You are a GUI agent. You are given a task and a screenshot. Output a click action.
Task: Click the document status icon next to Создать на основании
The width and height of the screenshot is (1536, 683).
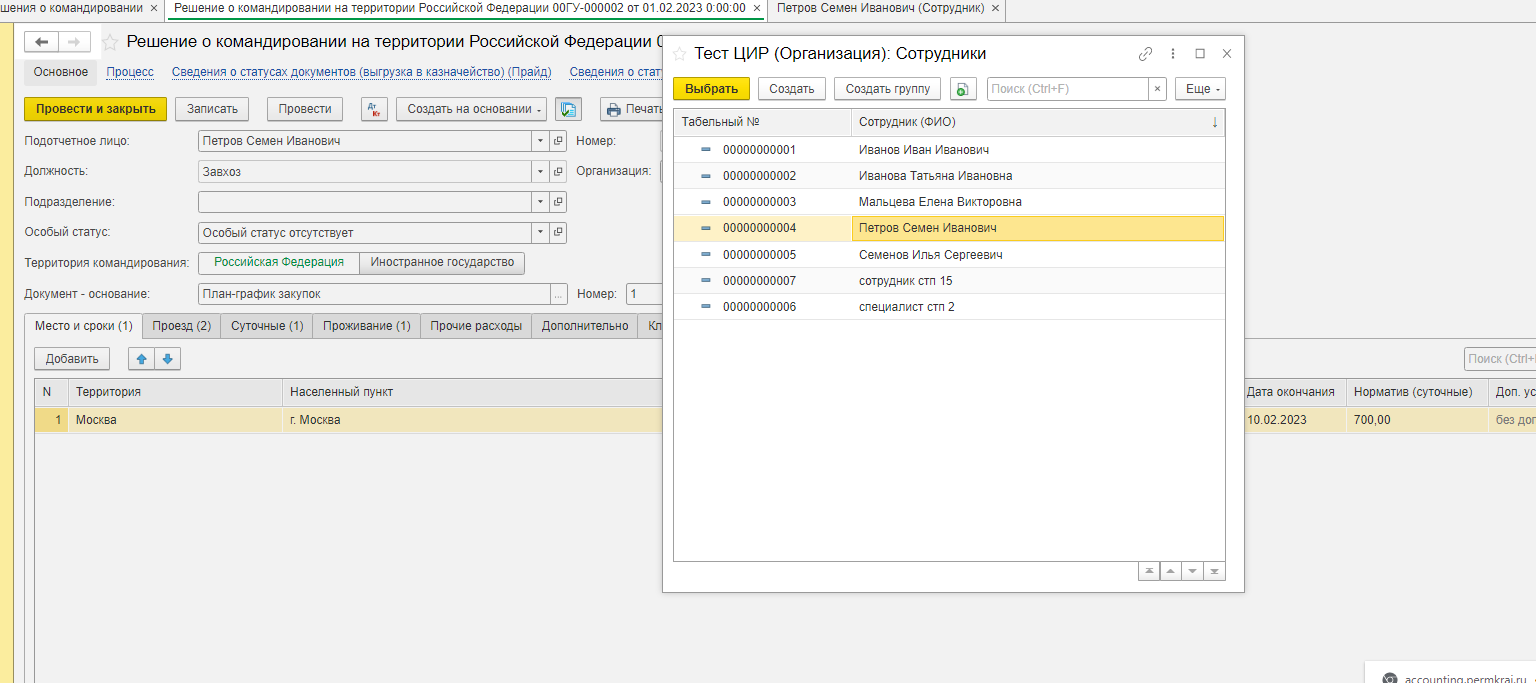(569, 109)
